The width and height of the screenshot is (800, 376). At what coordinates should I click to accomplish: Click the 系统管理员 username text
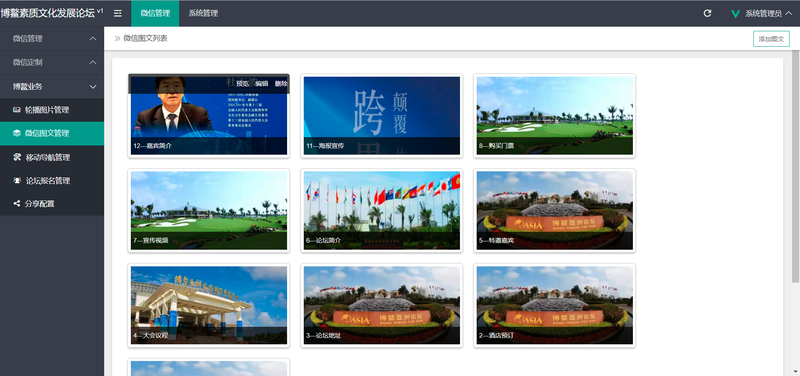click(x=763, y=14)
